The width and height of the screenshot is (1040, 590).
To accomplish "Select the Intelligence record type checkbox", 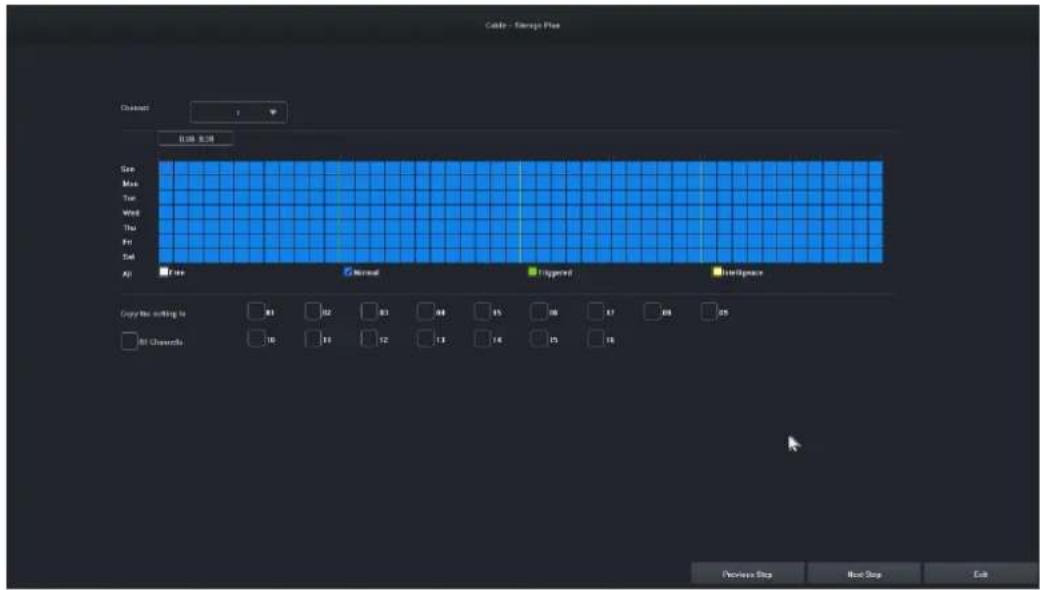I will [x=717, y=272].
